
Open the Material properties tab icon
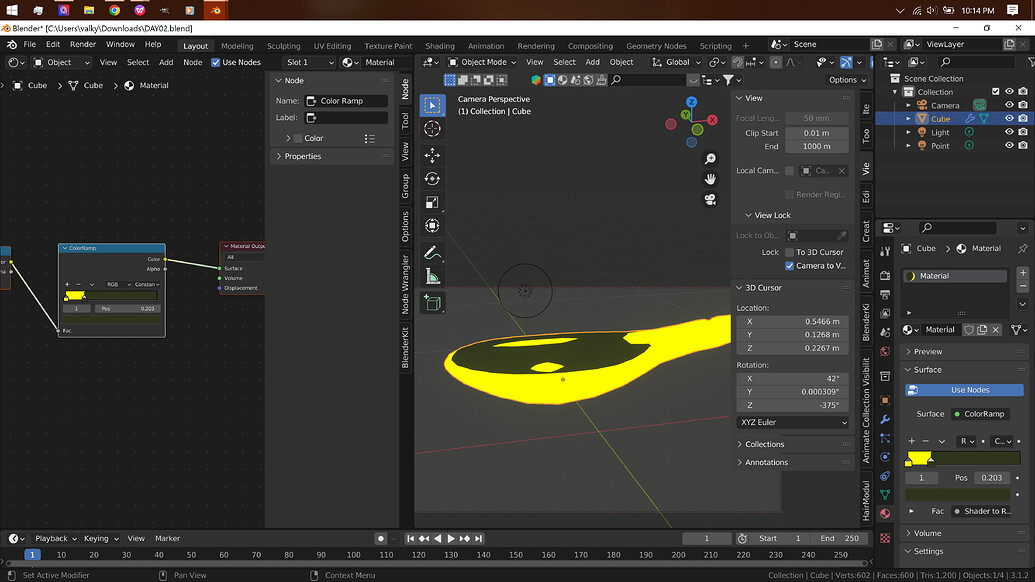tap(885, 513)
